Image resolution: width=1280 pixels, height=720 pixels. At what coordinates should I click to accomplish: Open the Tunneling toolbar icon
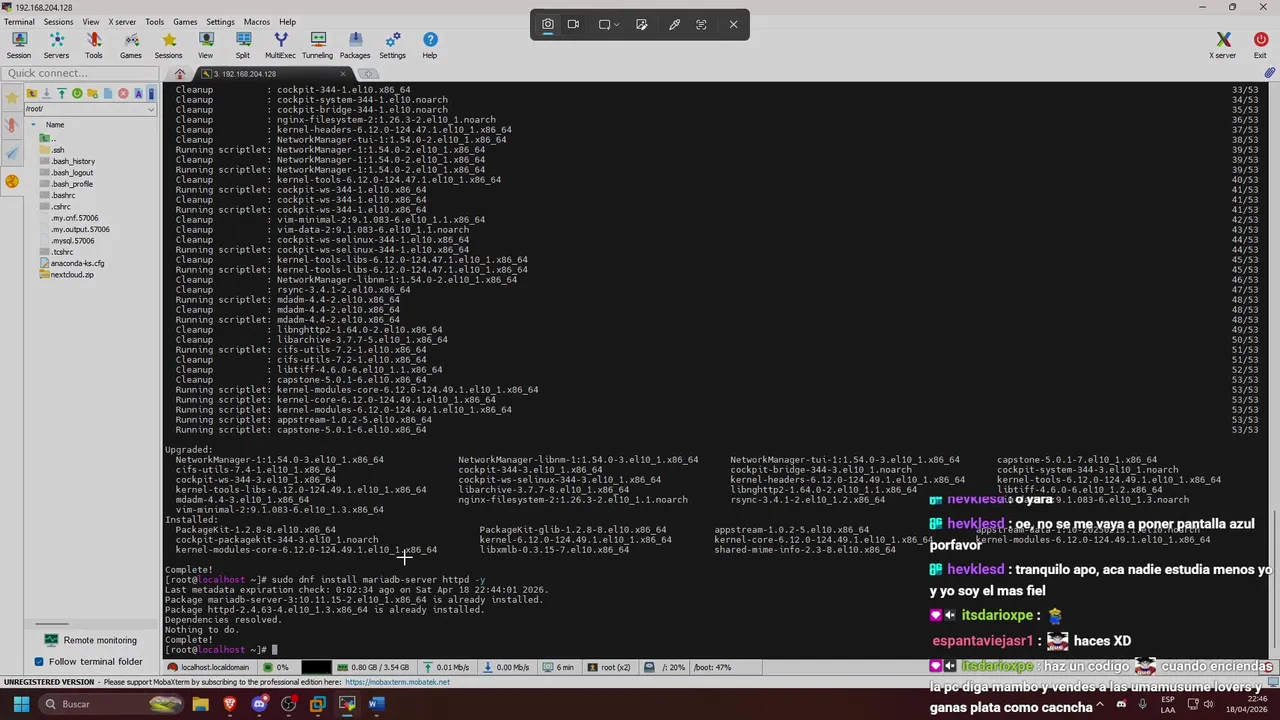coord(317,45)
